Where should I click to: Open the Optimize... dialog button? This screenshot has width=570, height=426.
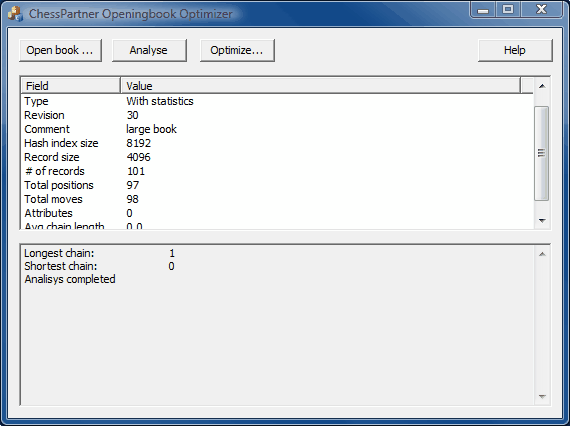click(237, 50)
